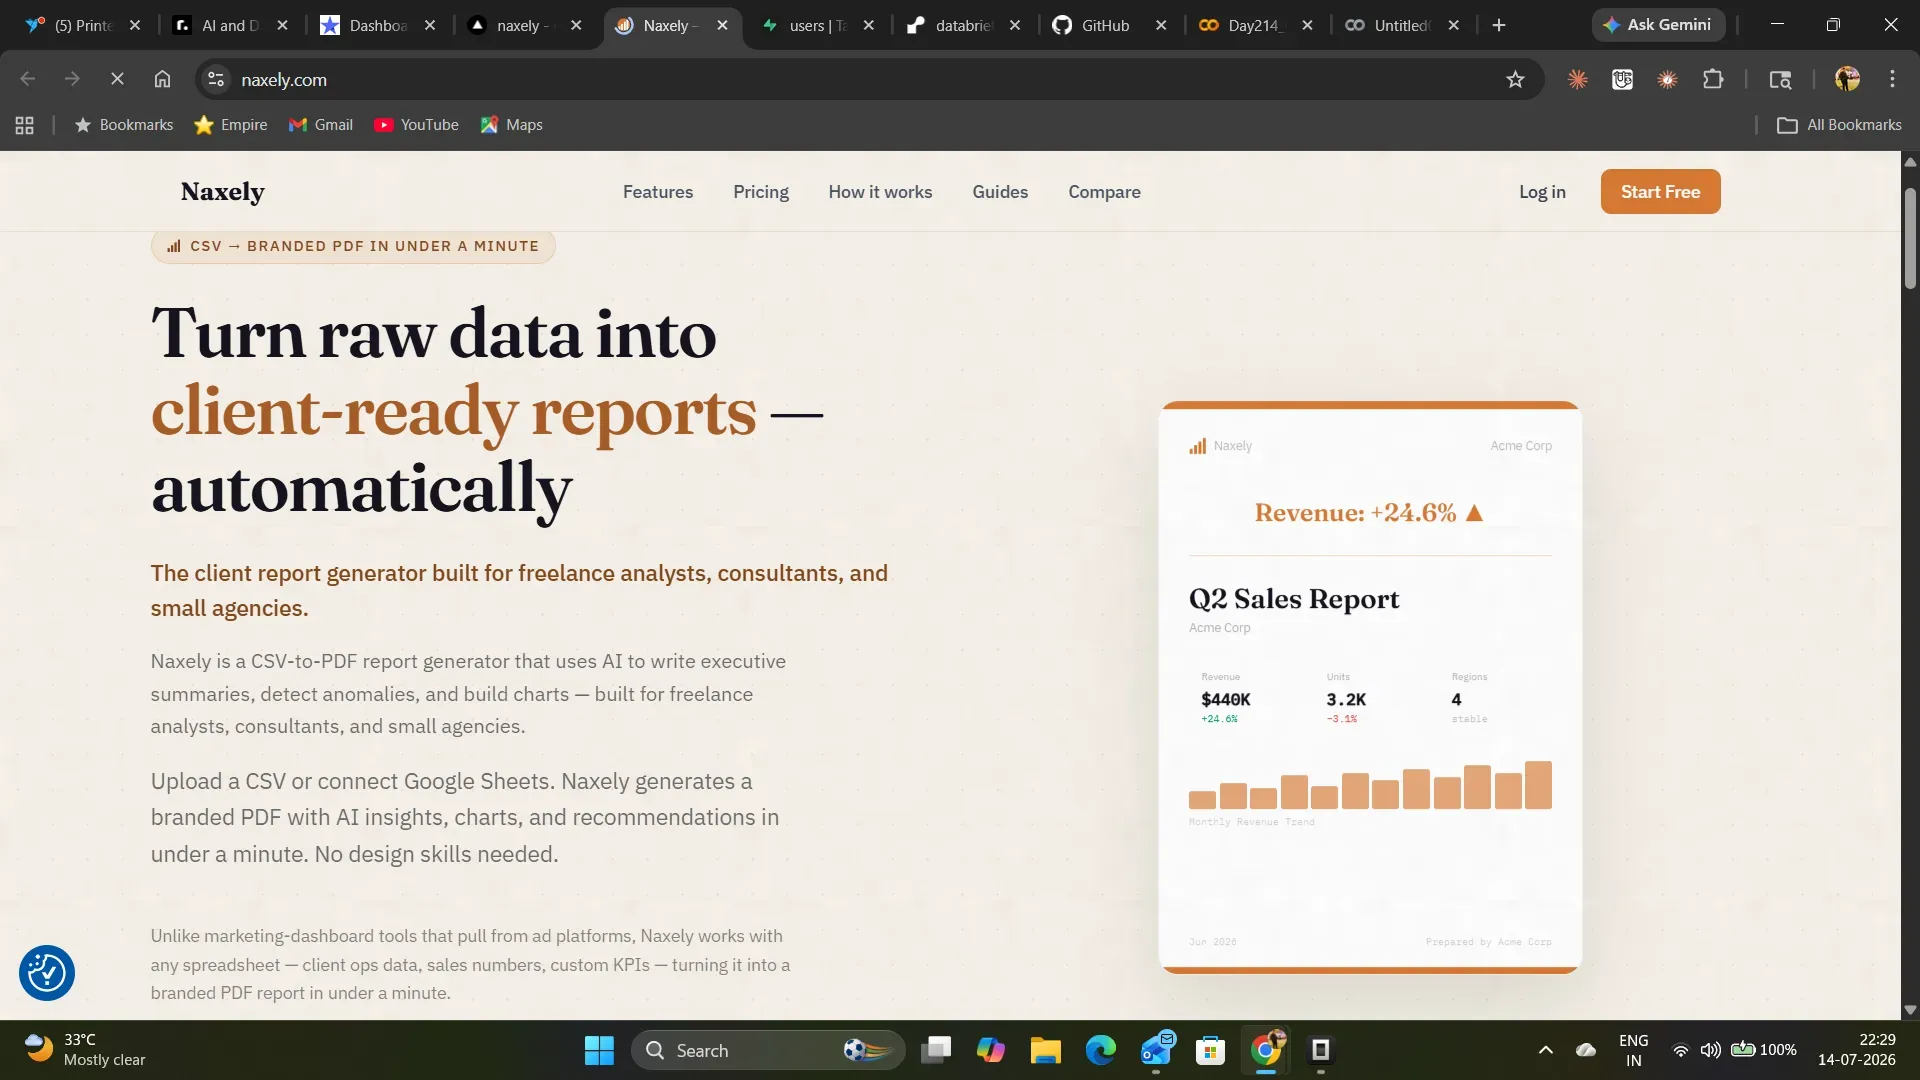This screenshot has width=1920, height=1080.
Task: Click the Naxely logo
Action: point(222,191)
